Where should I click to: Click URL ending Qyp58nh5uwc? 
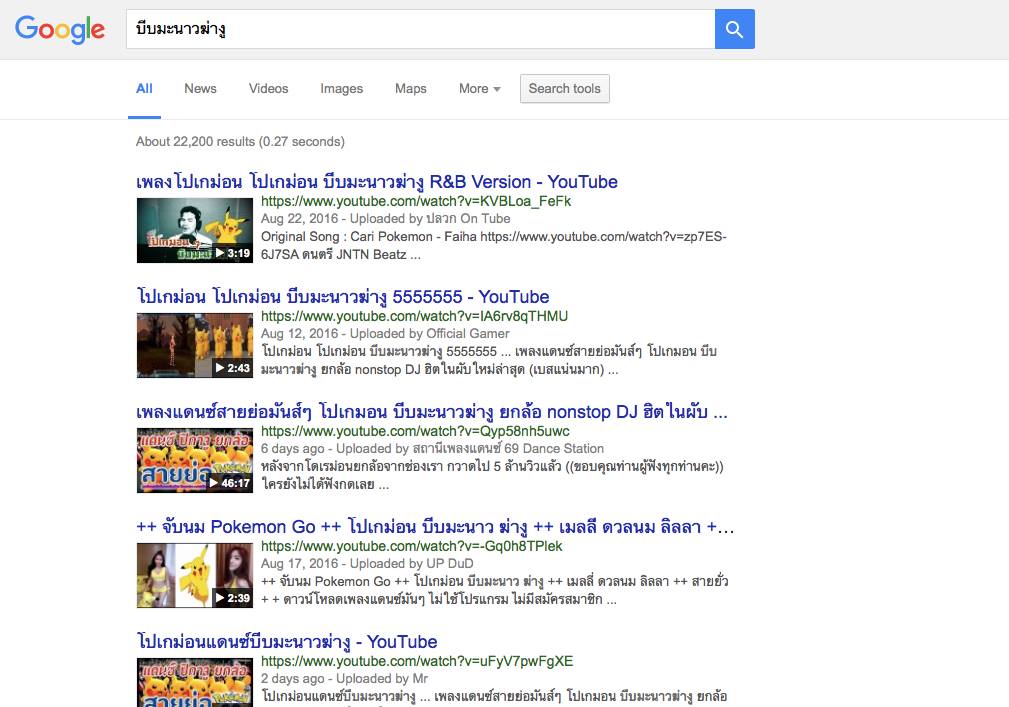pyautogui.click(x=415, y=431)
